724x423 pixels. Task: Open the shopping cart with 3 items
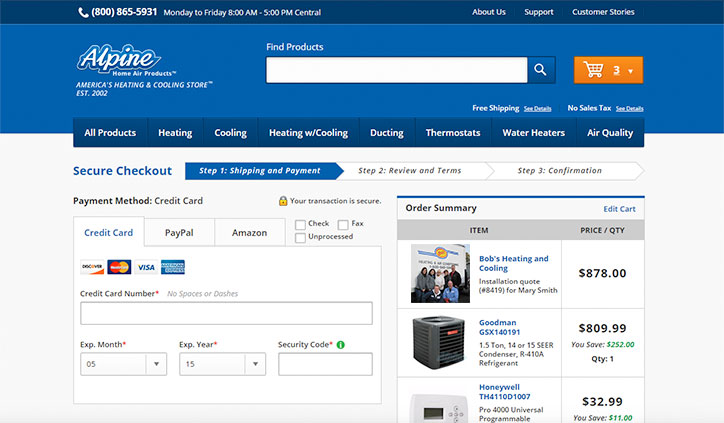[x=608, y=70]
